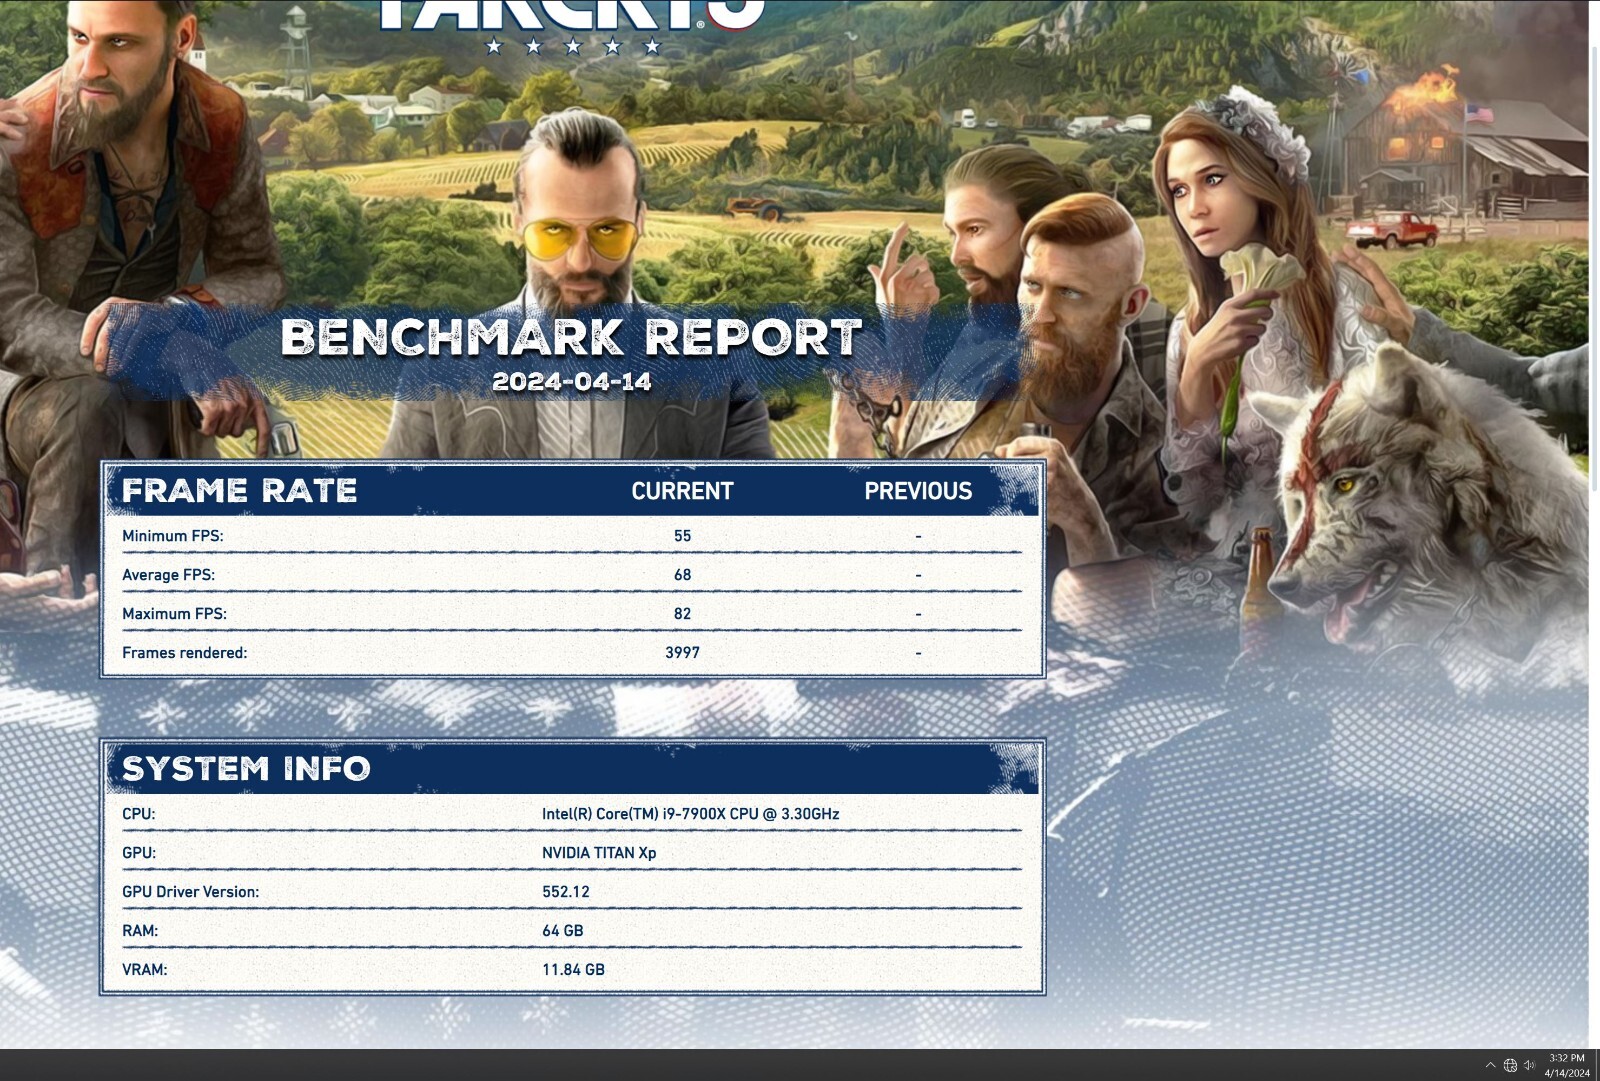
Task: Open the taskbar clock showing 3:32 PM
Action: click(1567, 1065)
